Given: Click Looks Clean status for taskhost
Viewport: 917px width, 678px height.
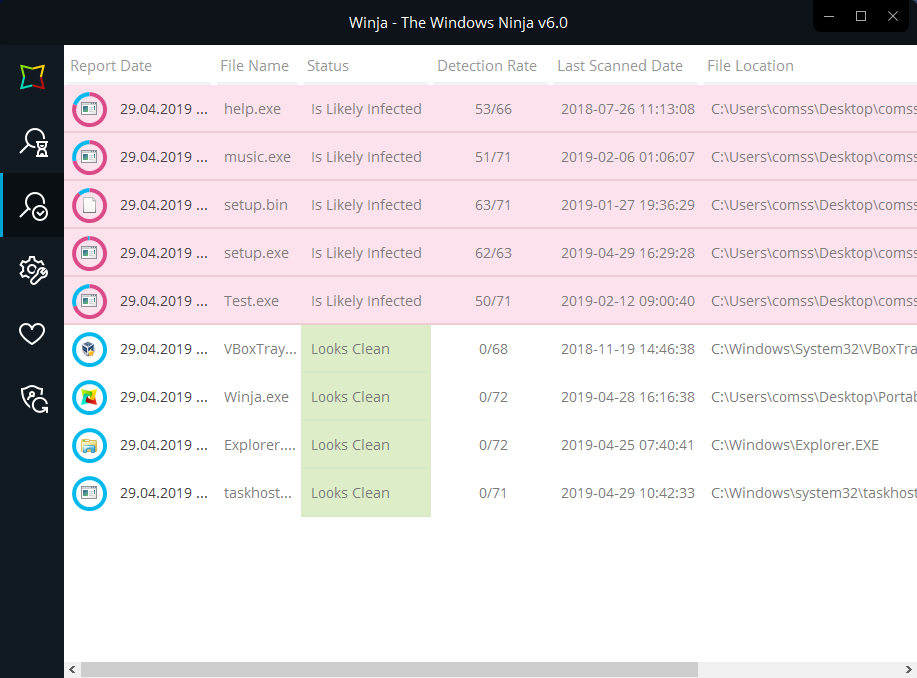Looking at the screenshot, I should pyautogui.click(x=350, y=493).
